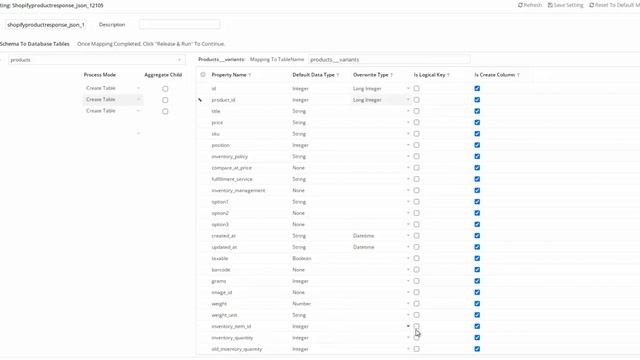Click the Refresh icon in top toolbar
640x360 pixels.
(520, 5)
